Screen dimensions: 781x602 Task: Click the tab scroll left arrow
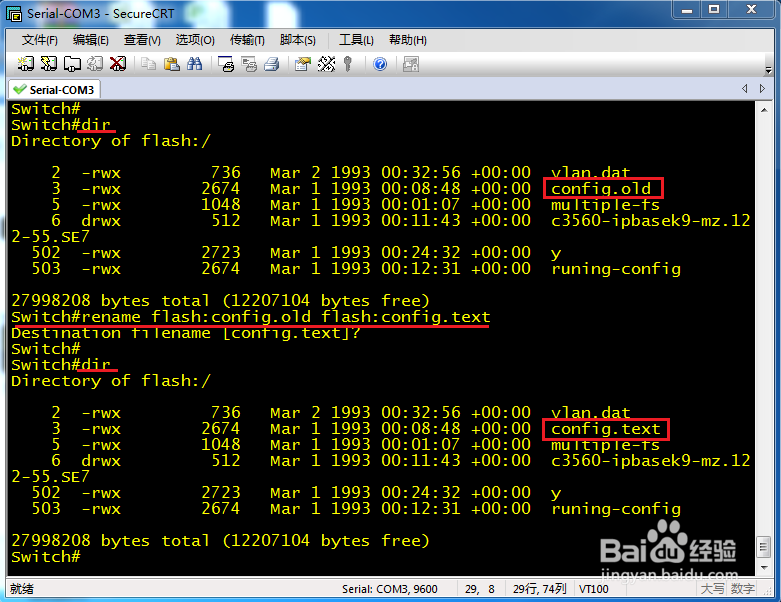[745, 89]
